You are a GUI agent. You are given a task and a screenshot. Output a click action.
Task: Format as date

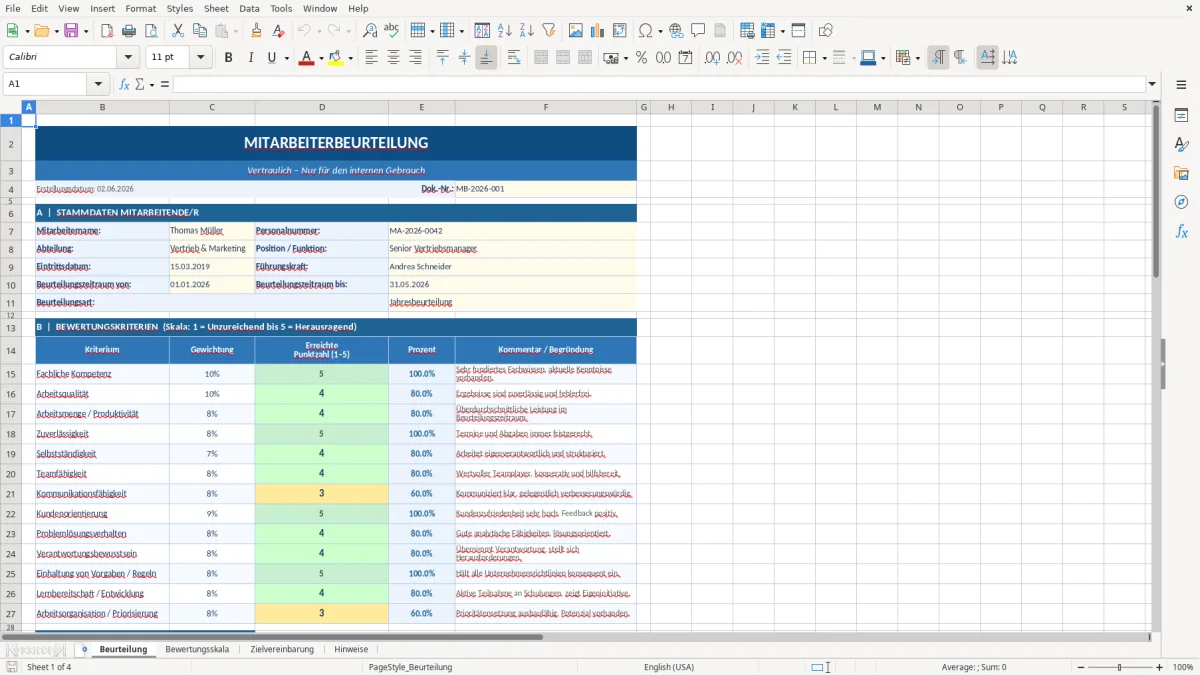pos(685,58)
